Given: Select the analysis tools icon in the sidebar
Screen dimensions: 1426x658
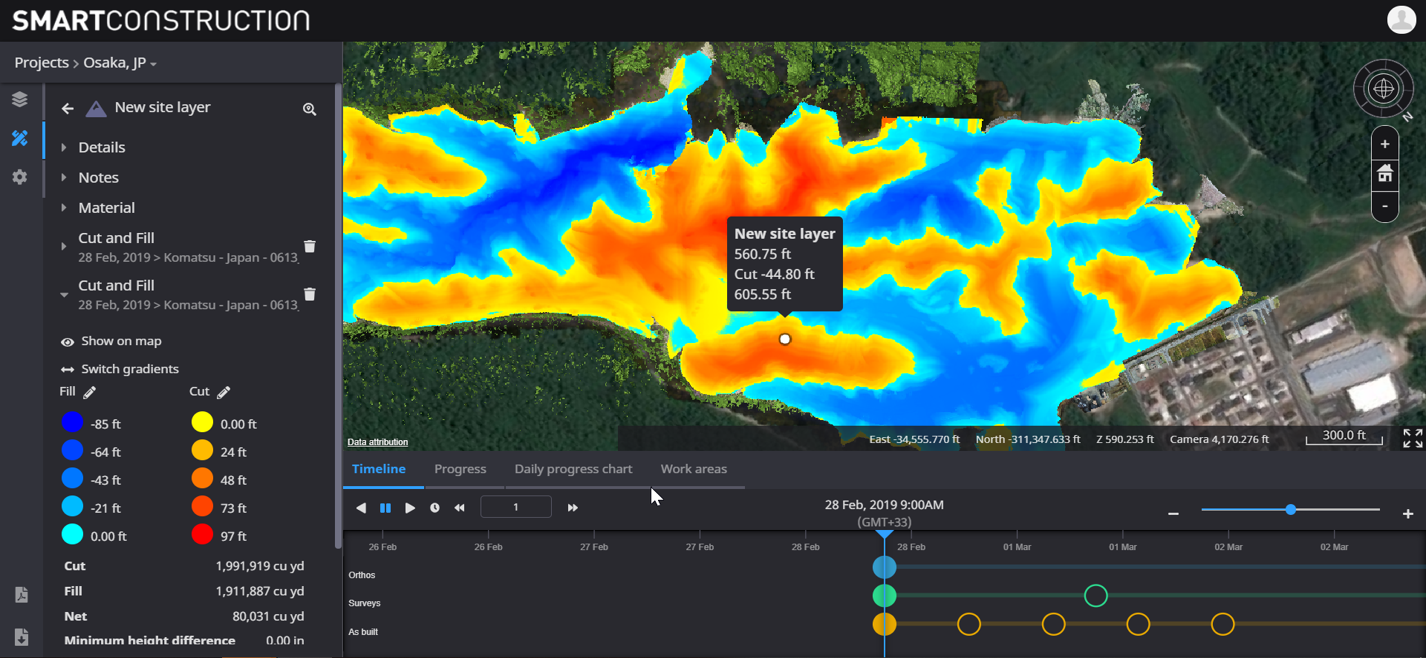Looking at the screenshot, I should point(19,138).
